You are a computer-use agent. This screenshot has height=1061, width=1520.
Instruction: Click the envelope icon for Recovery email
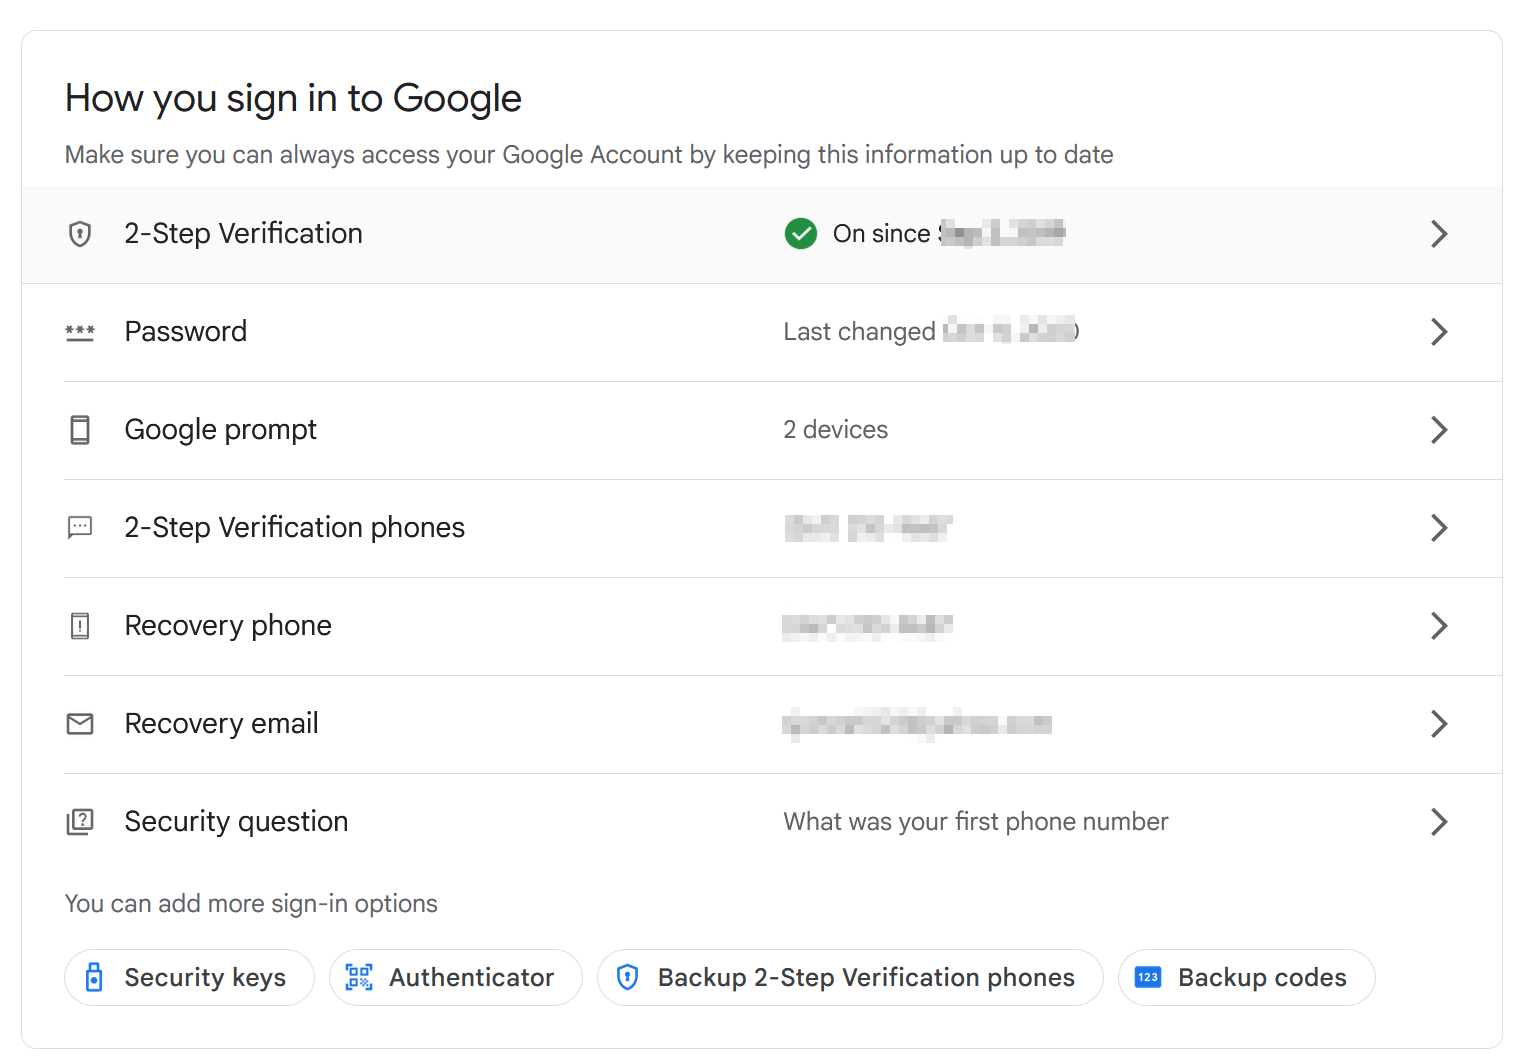[x=80, y=724]
